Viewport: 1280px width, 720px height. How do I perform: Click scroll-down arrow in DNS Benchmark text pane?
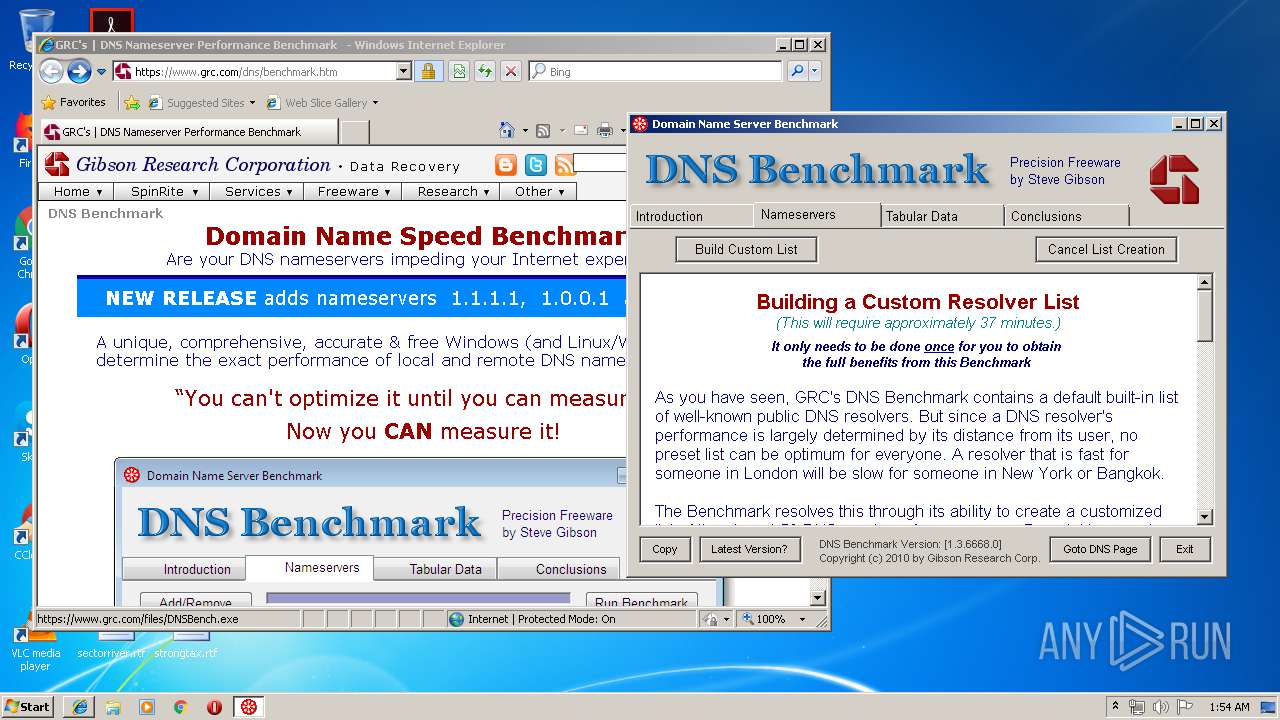(1205, 517)
